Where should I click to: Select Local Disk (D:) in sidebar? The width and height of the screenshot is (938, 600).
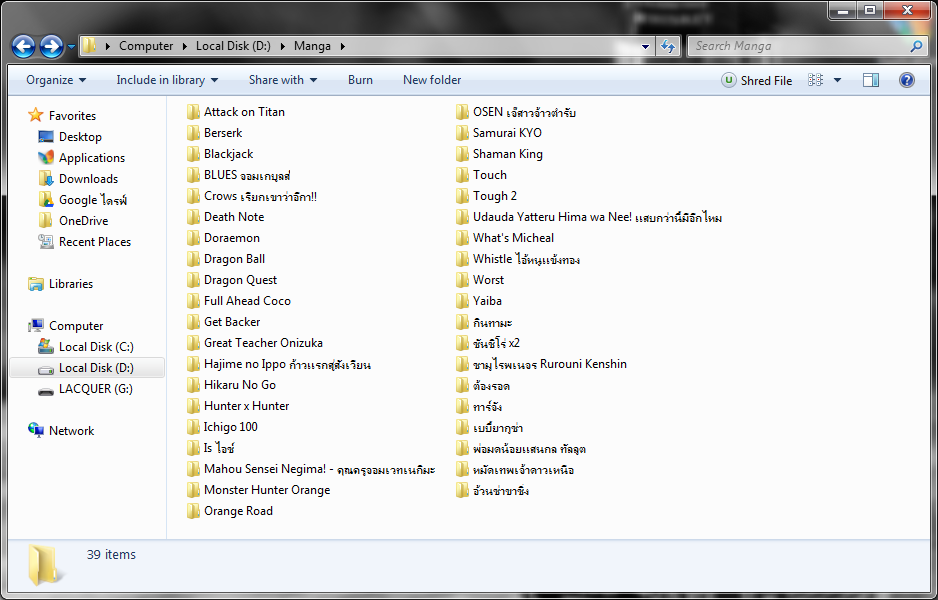point(87,367)
